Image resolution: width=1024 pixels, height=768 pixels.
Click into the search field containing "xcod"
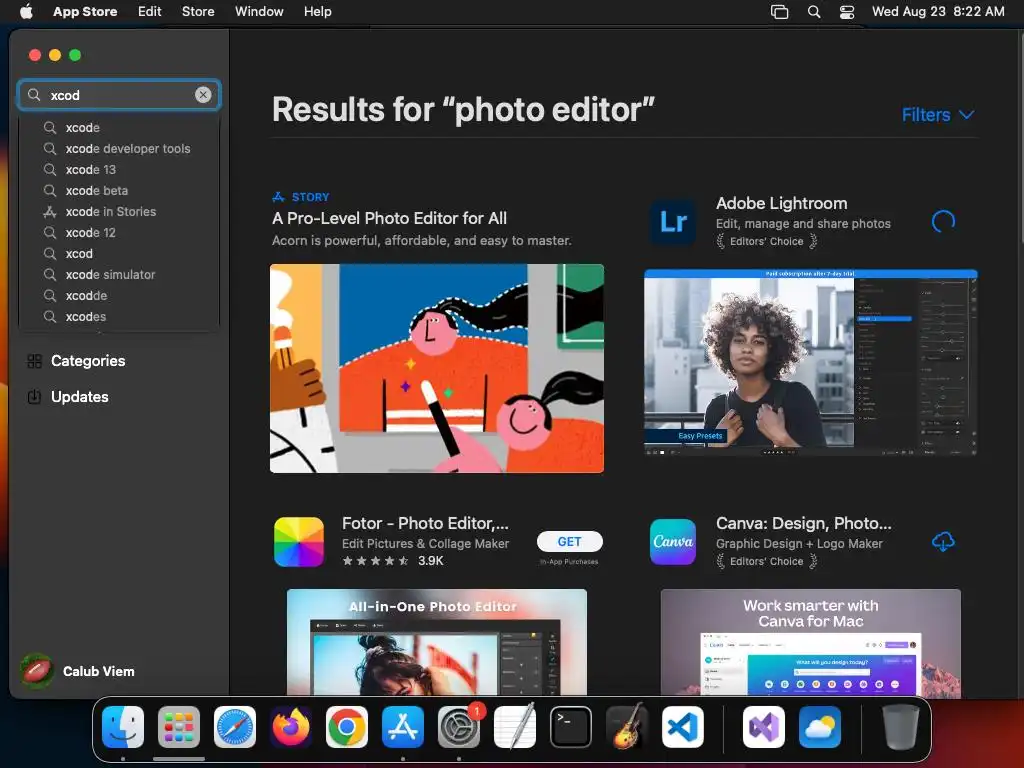(x=119, y=95)
